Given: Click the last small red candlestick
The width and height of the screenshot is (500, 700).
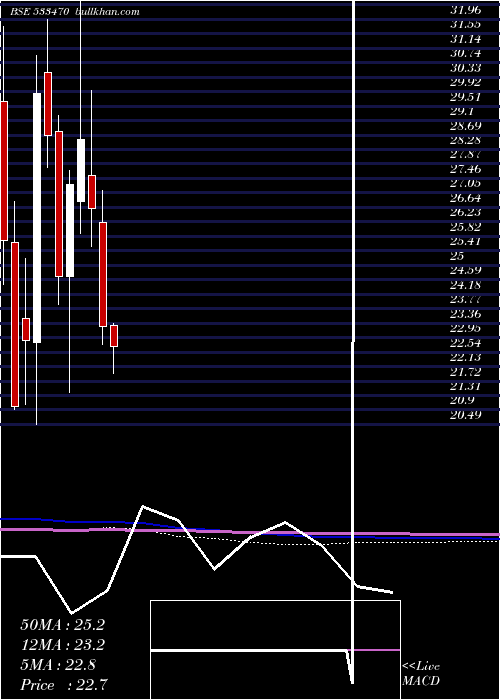Looking at the screenshot, I should pyautogui.click(x=114, y=336).
